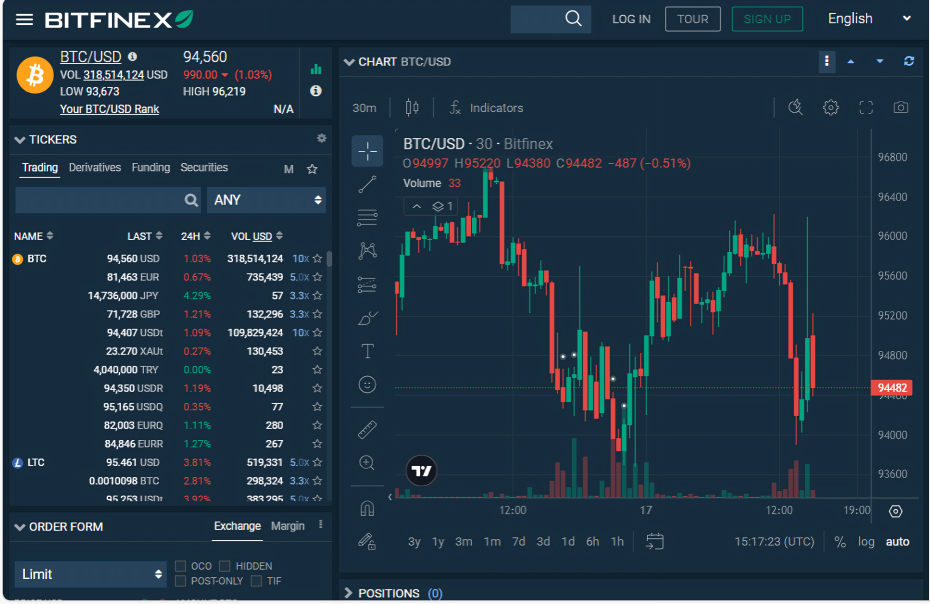
Task: Open chart settings gear icon
Action: [x=830, y=107]
